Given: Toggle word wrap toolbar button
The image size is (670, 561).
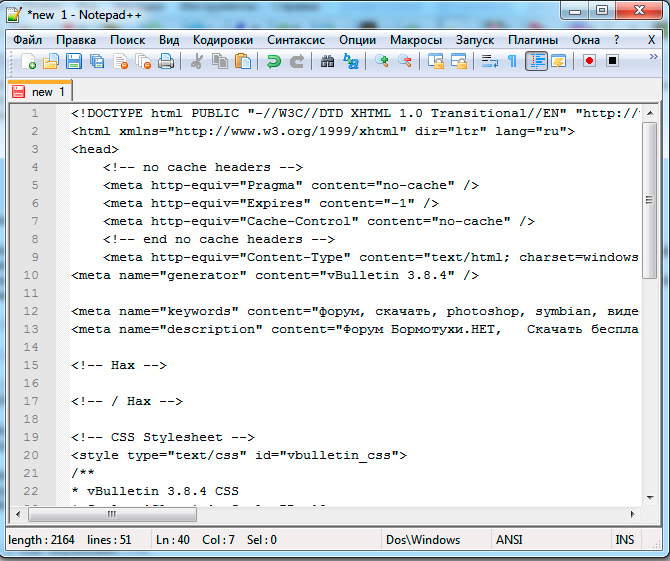Looking at the screenshot, I should (x=489, y=62).
